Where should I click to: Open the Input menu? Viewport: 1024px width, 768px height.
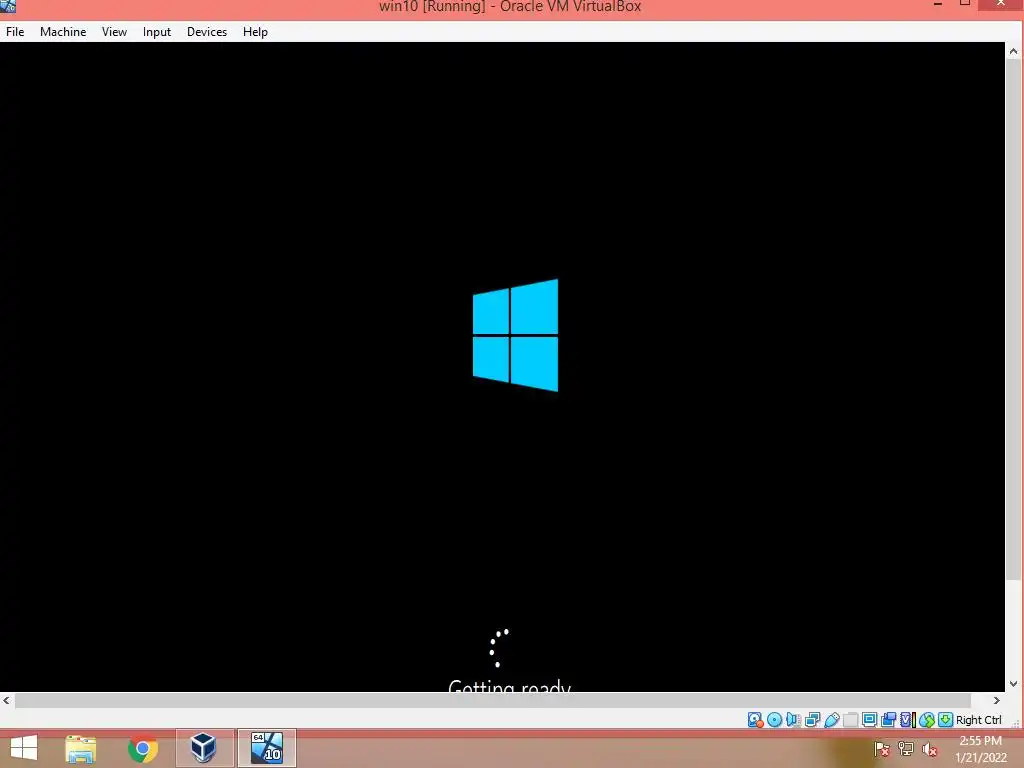pos(157,31)
